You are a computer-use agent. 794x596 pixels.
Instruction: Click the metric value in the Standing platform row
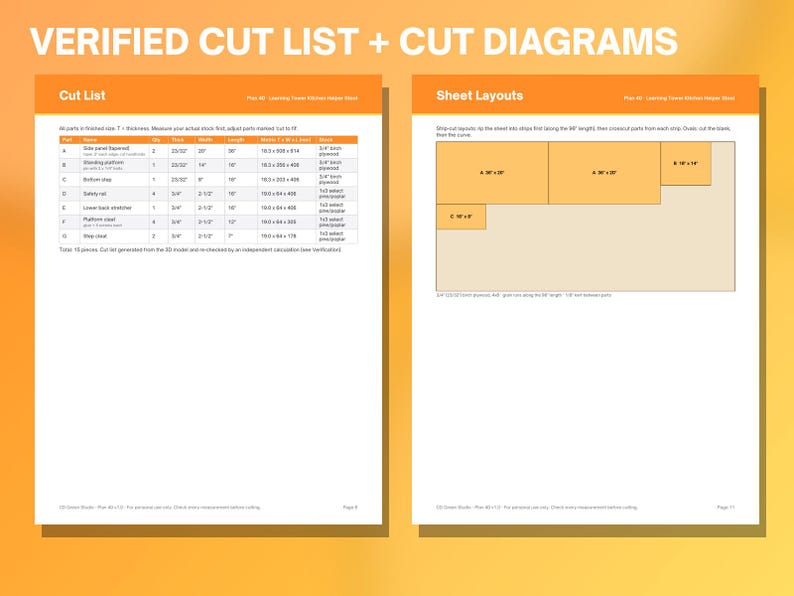pyautogui.click(x=280, y=165)
